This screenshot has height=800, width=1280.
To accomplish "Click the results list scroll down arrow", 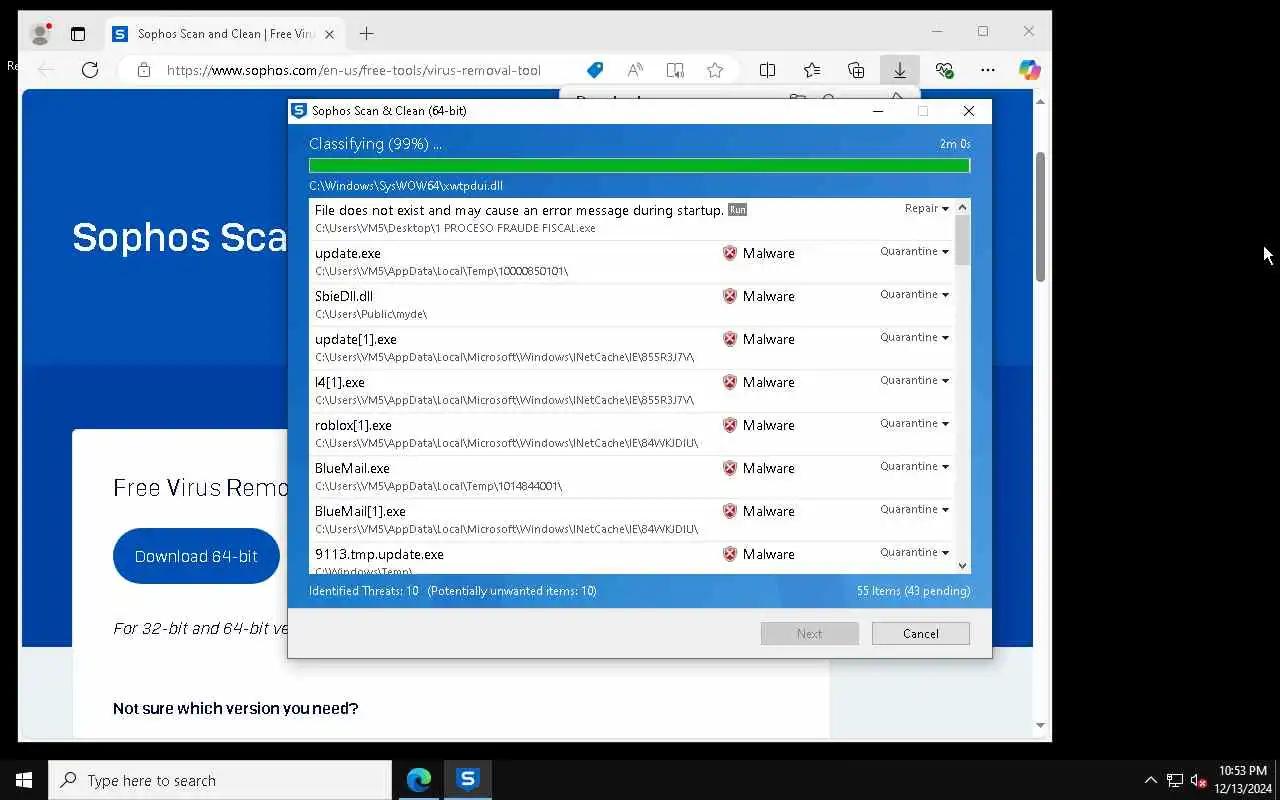I will point(962,566).
